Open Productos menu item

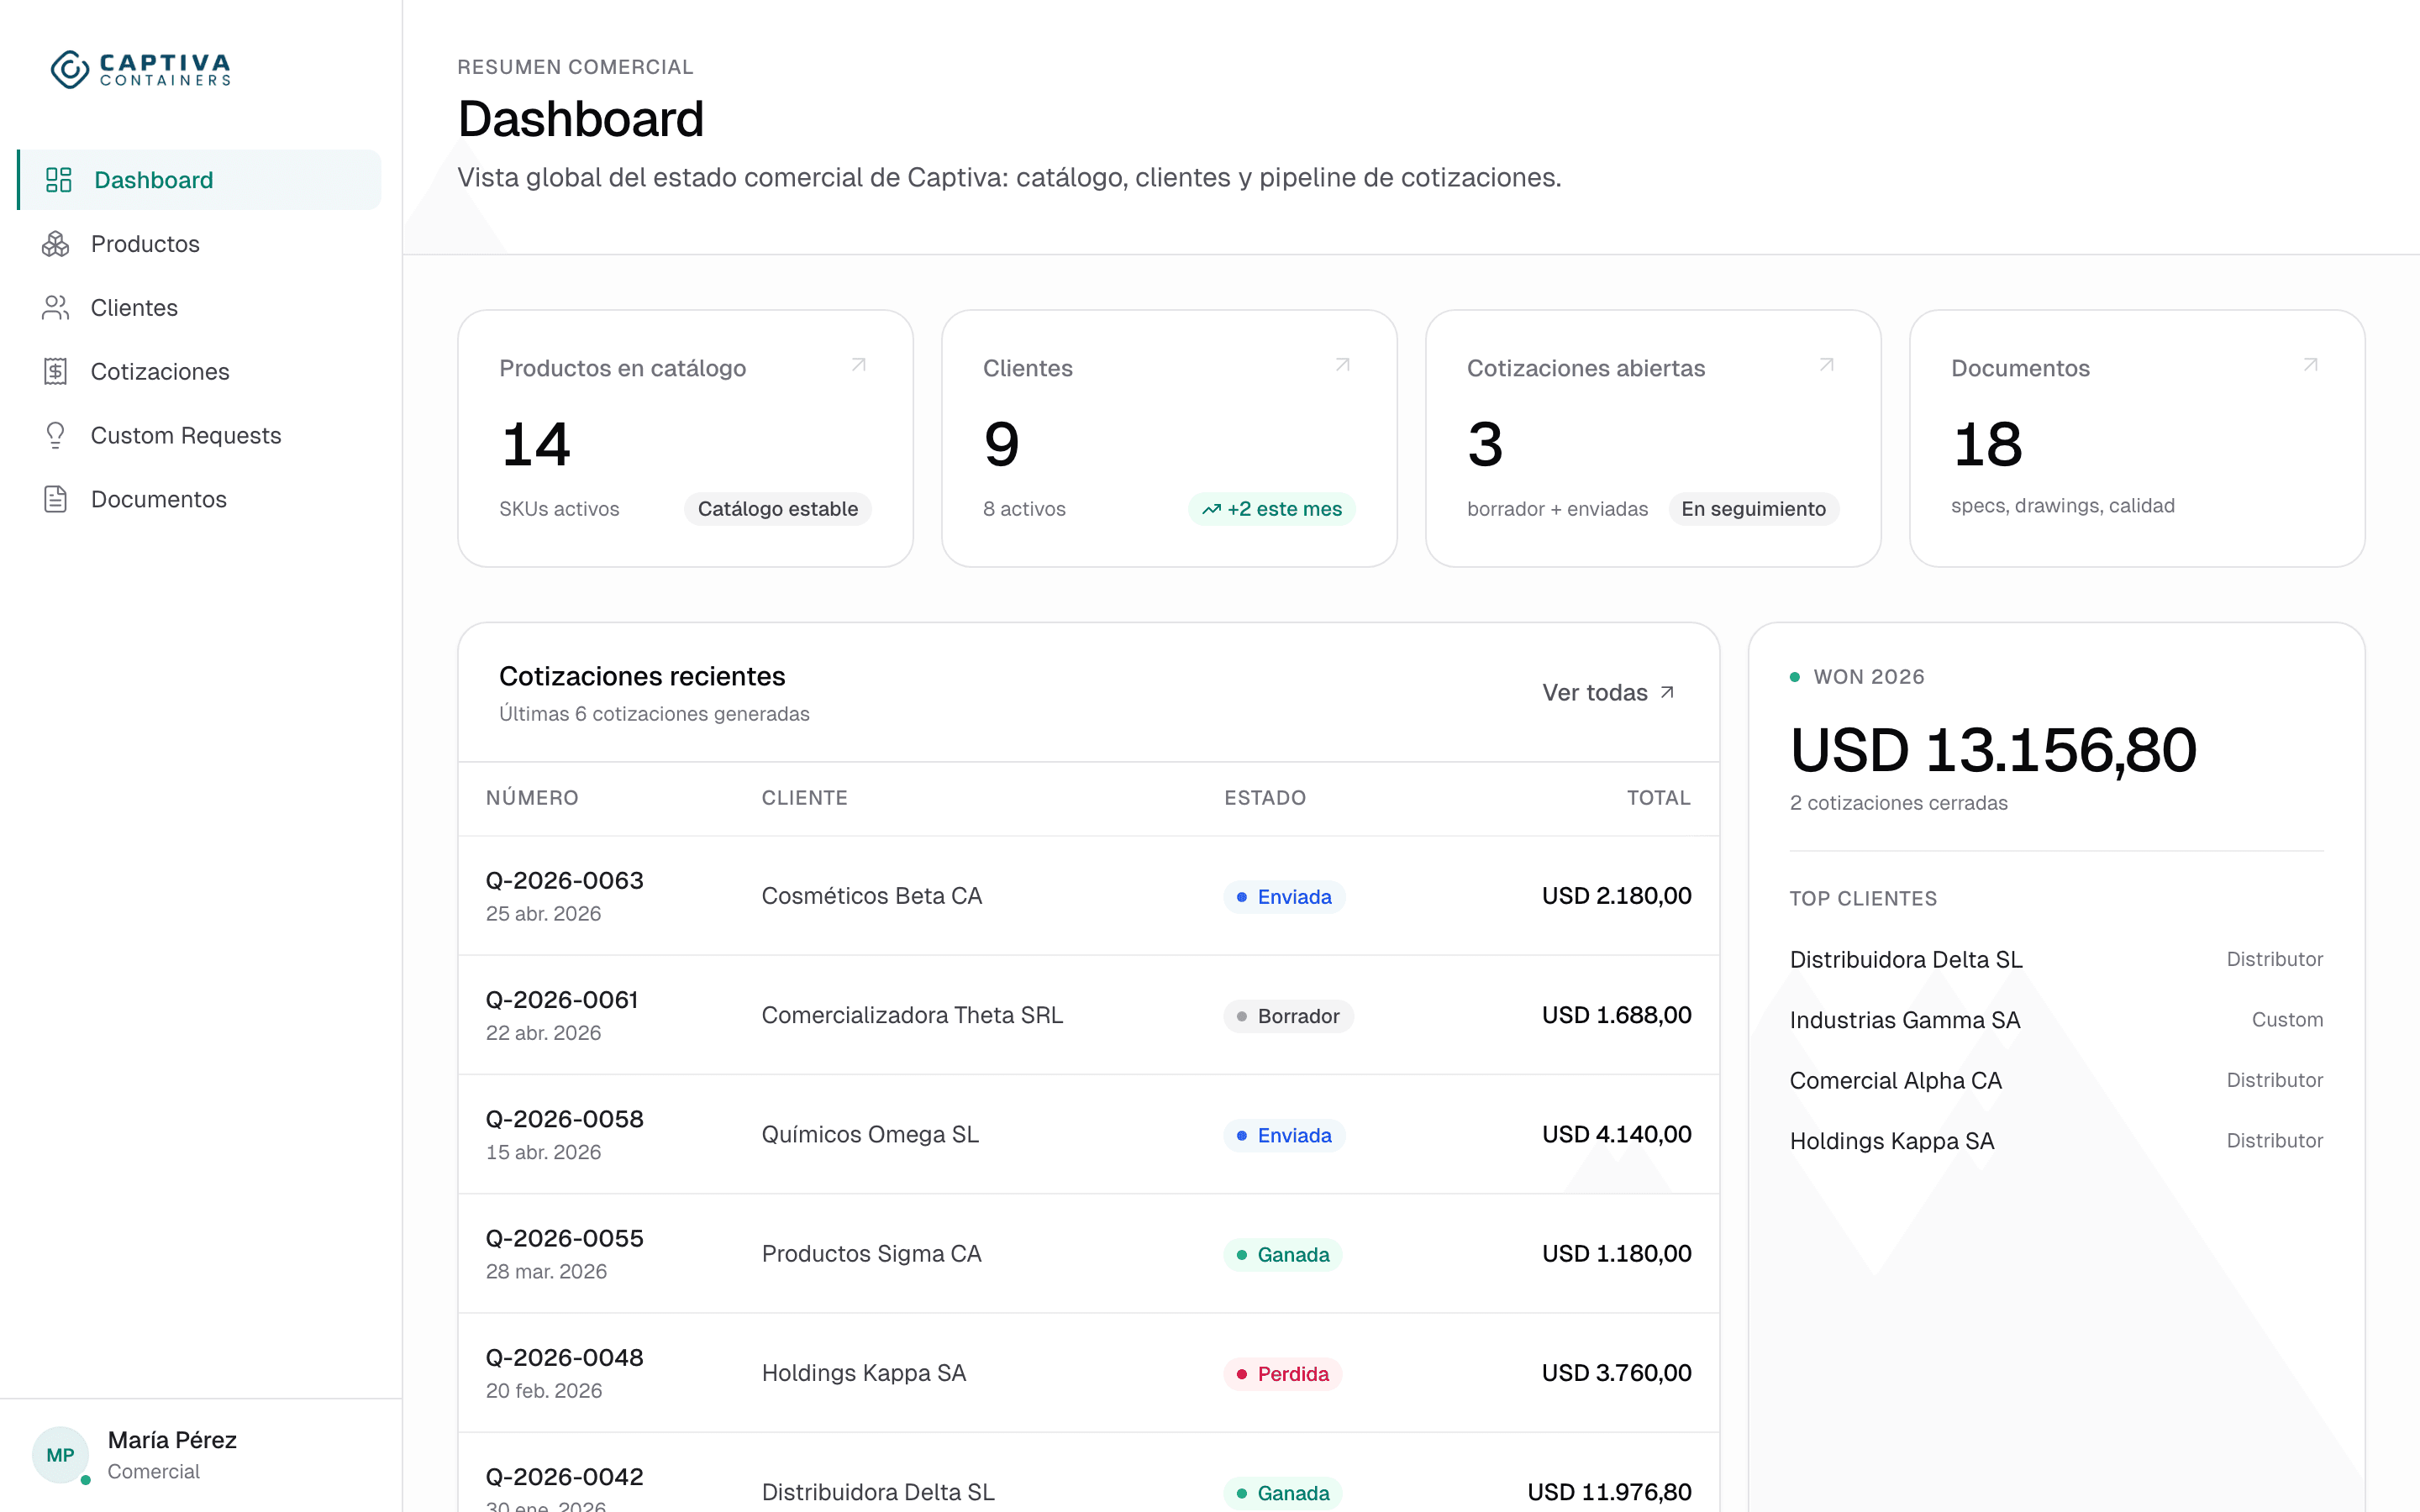(x=199, y=244)
